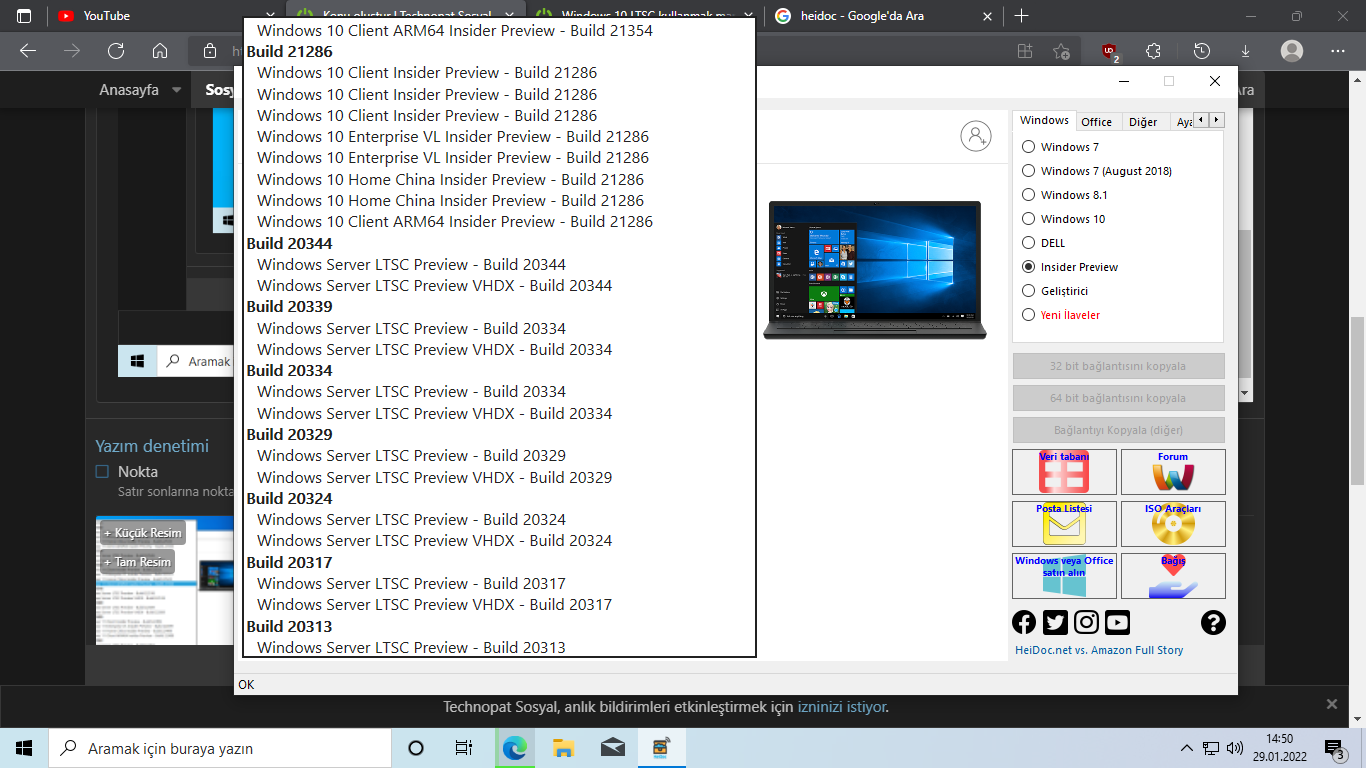The height and width of the screenshot is (768, 1366).
Task: Select the Windows 10 radio button
Action: (x=1028, y=219)
